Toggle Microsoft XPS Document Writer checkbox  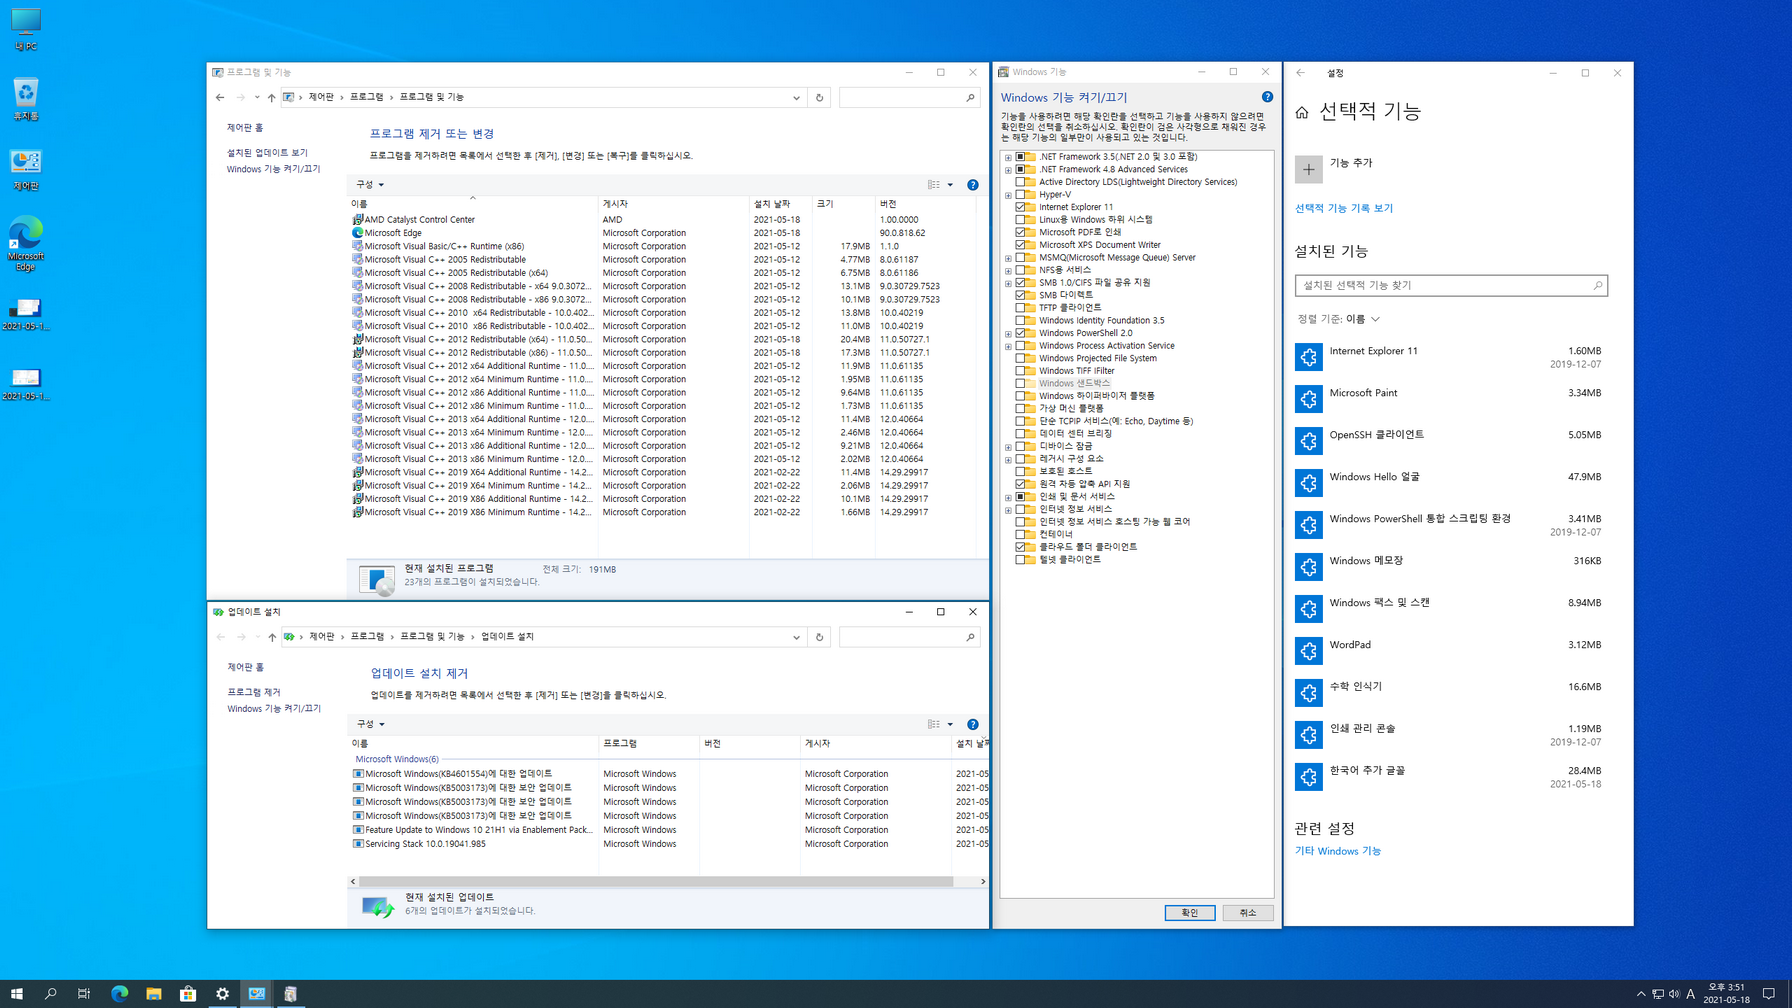pos(1020,245)
